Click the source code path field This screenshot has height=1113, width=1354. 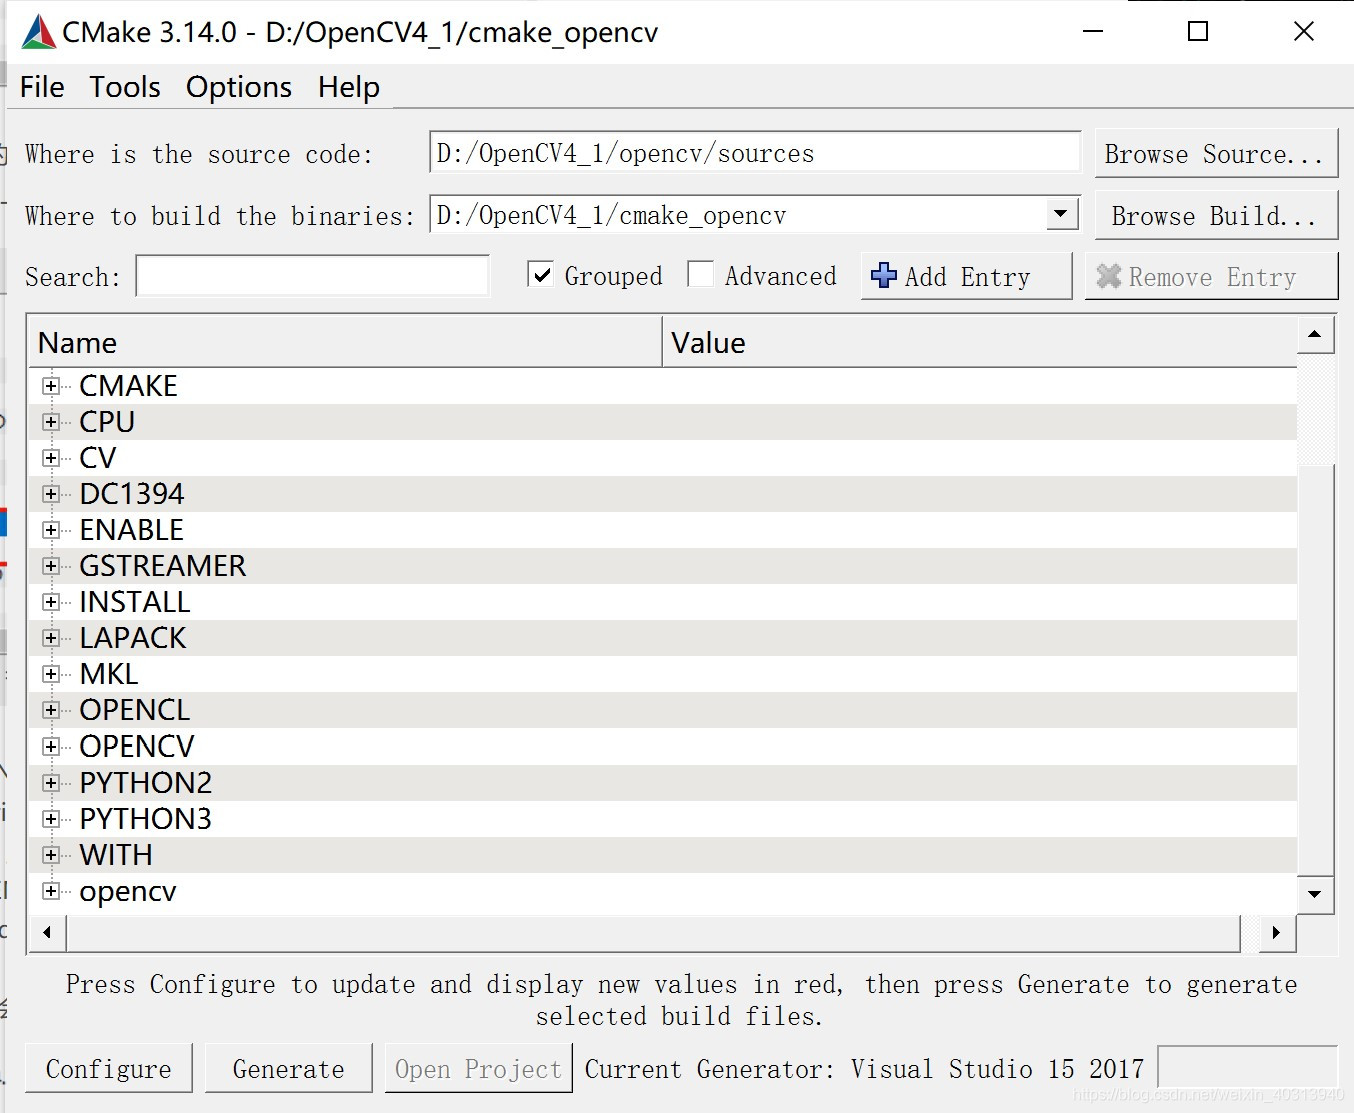(755, 153)
